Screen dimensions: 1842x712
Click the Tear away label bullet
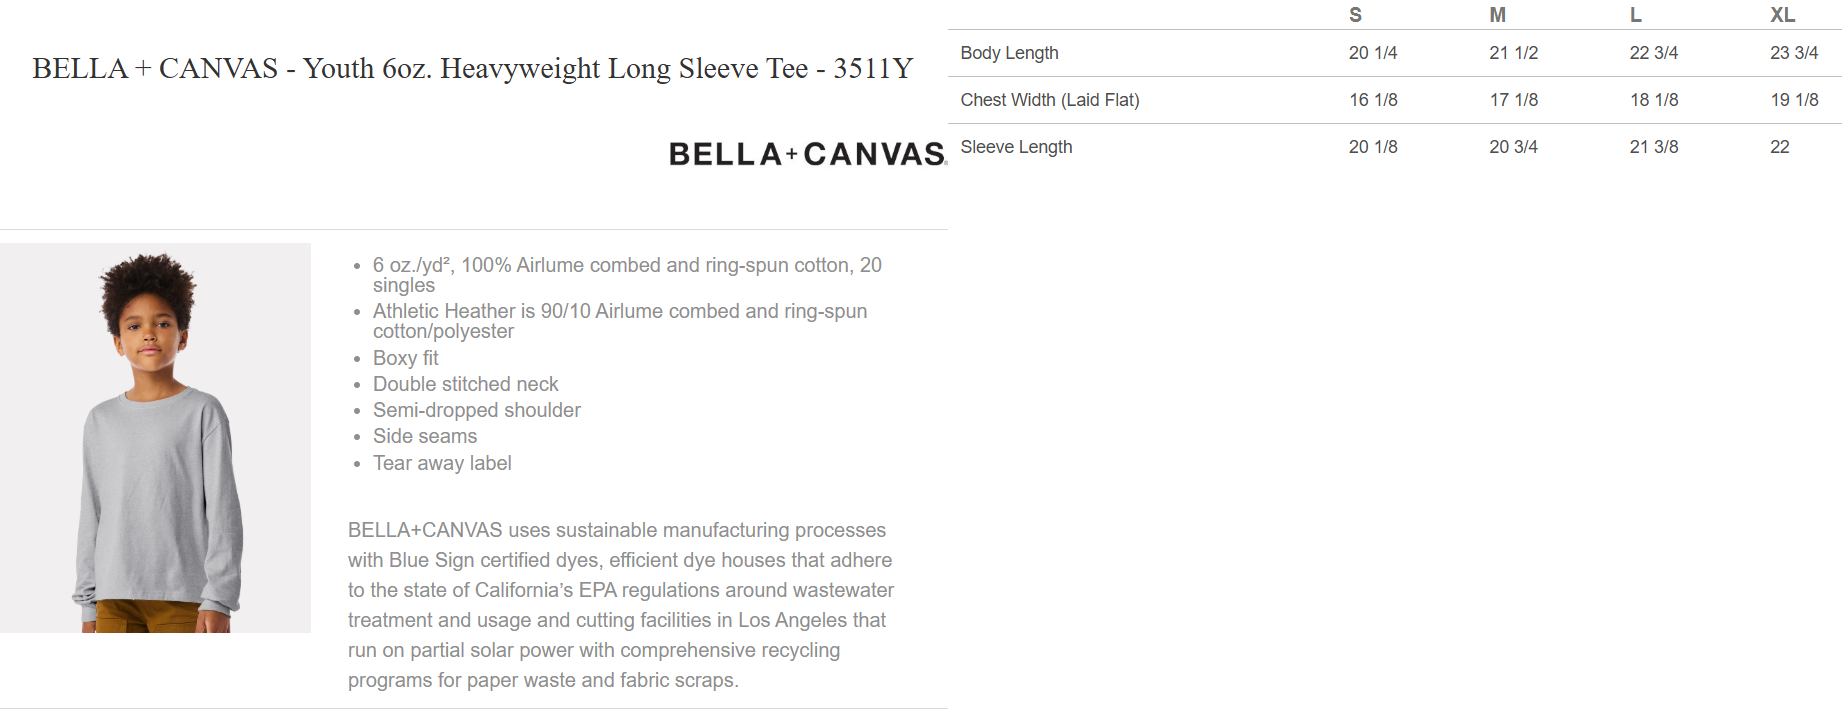442,463
